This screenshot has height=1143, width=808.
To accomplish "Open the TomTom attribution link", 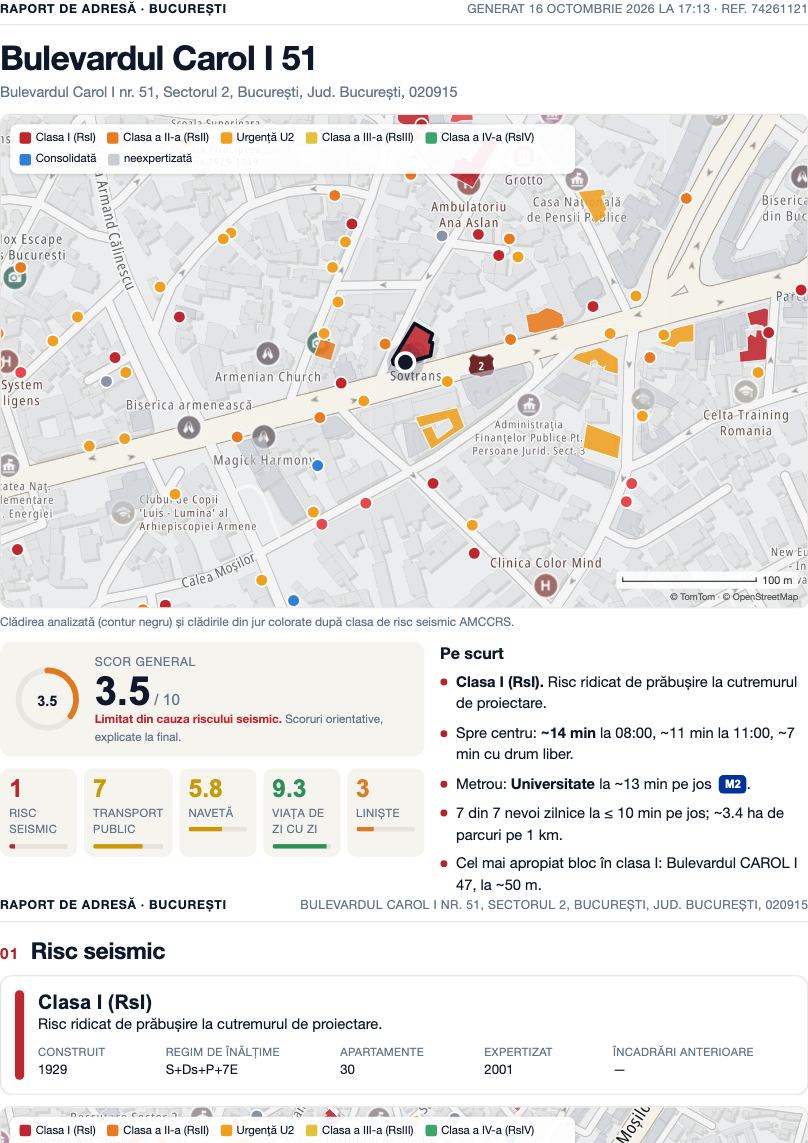I will click(x=693, y=597).
